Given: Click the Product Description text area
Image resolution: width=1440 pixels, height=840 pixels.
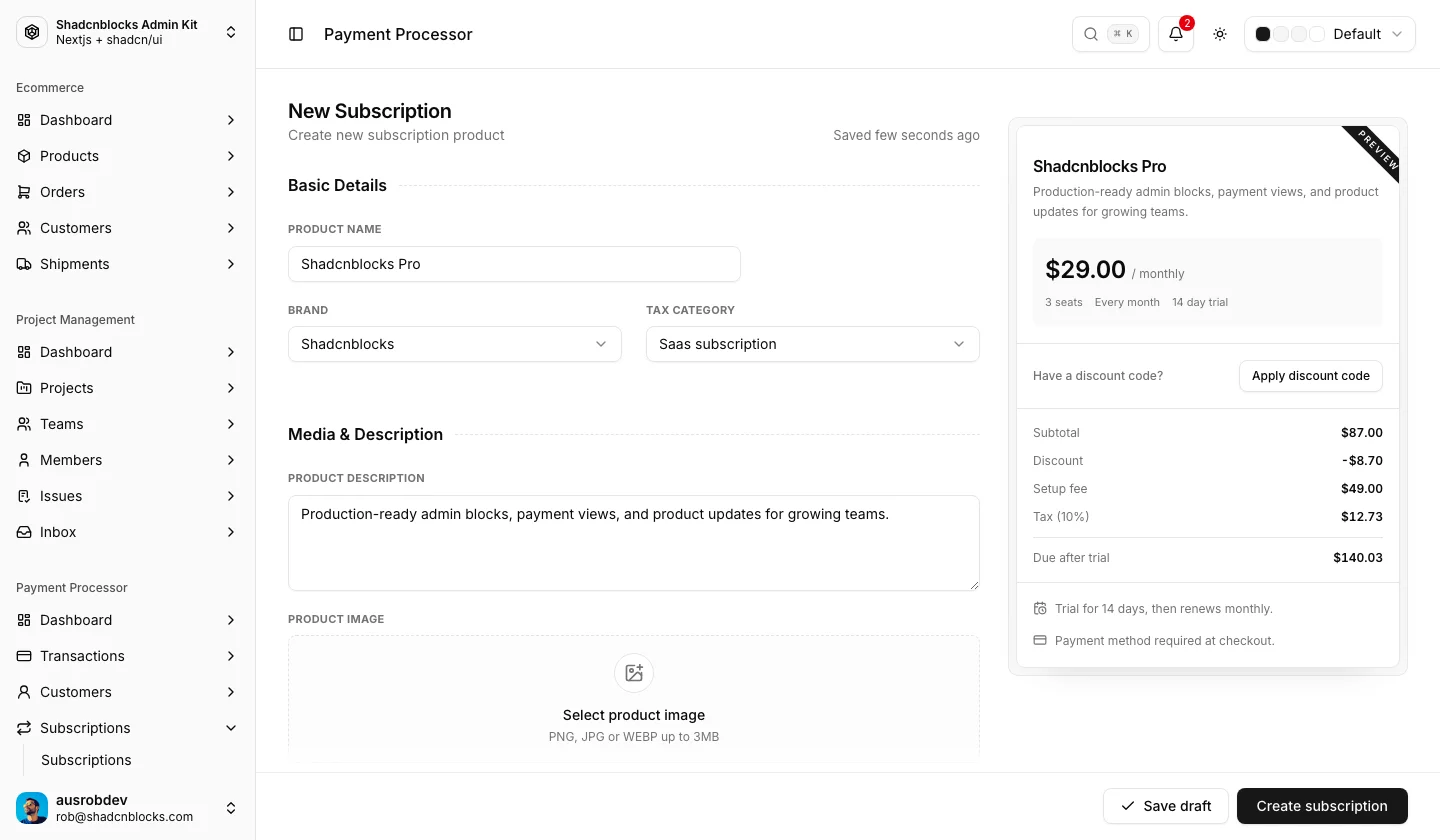Looking at the screenshot, I should (x=634, y=543).
